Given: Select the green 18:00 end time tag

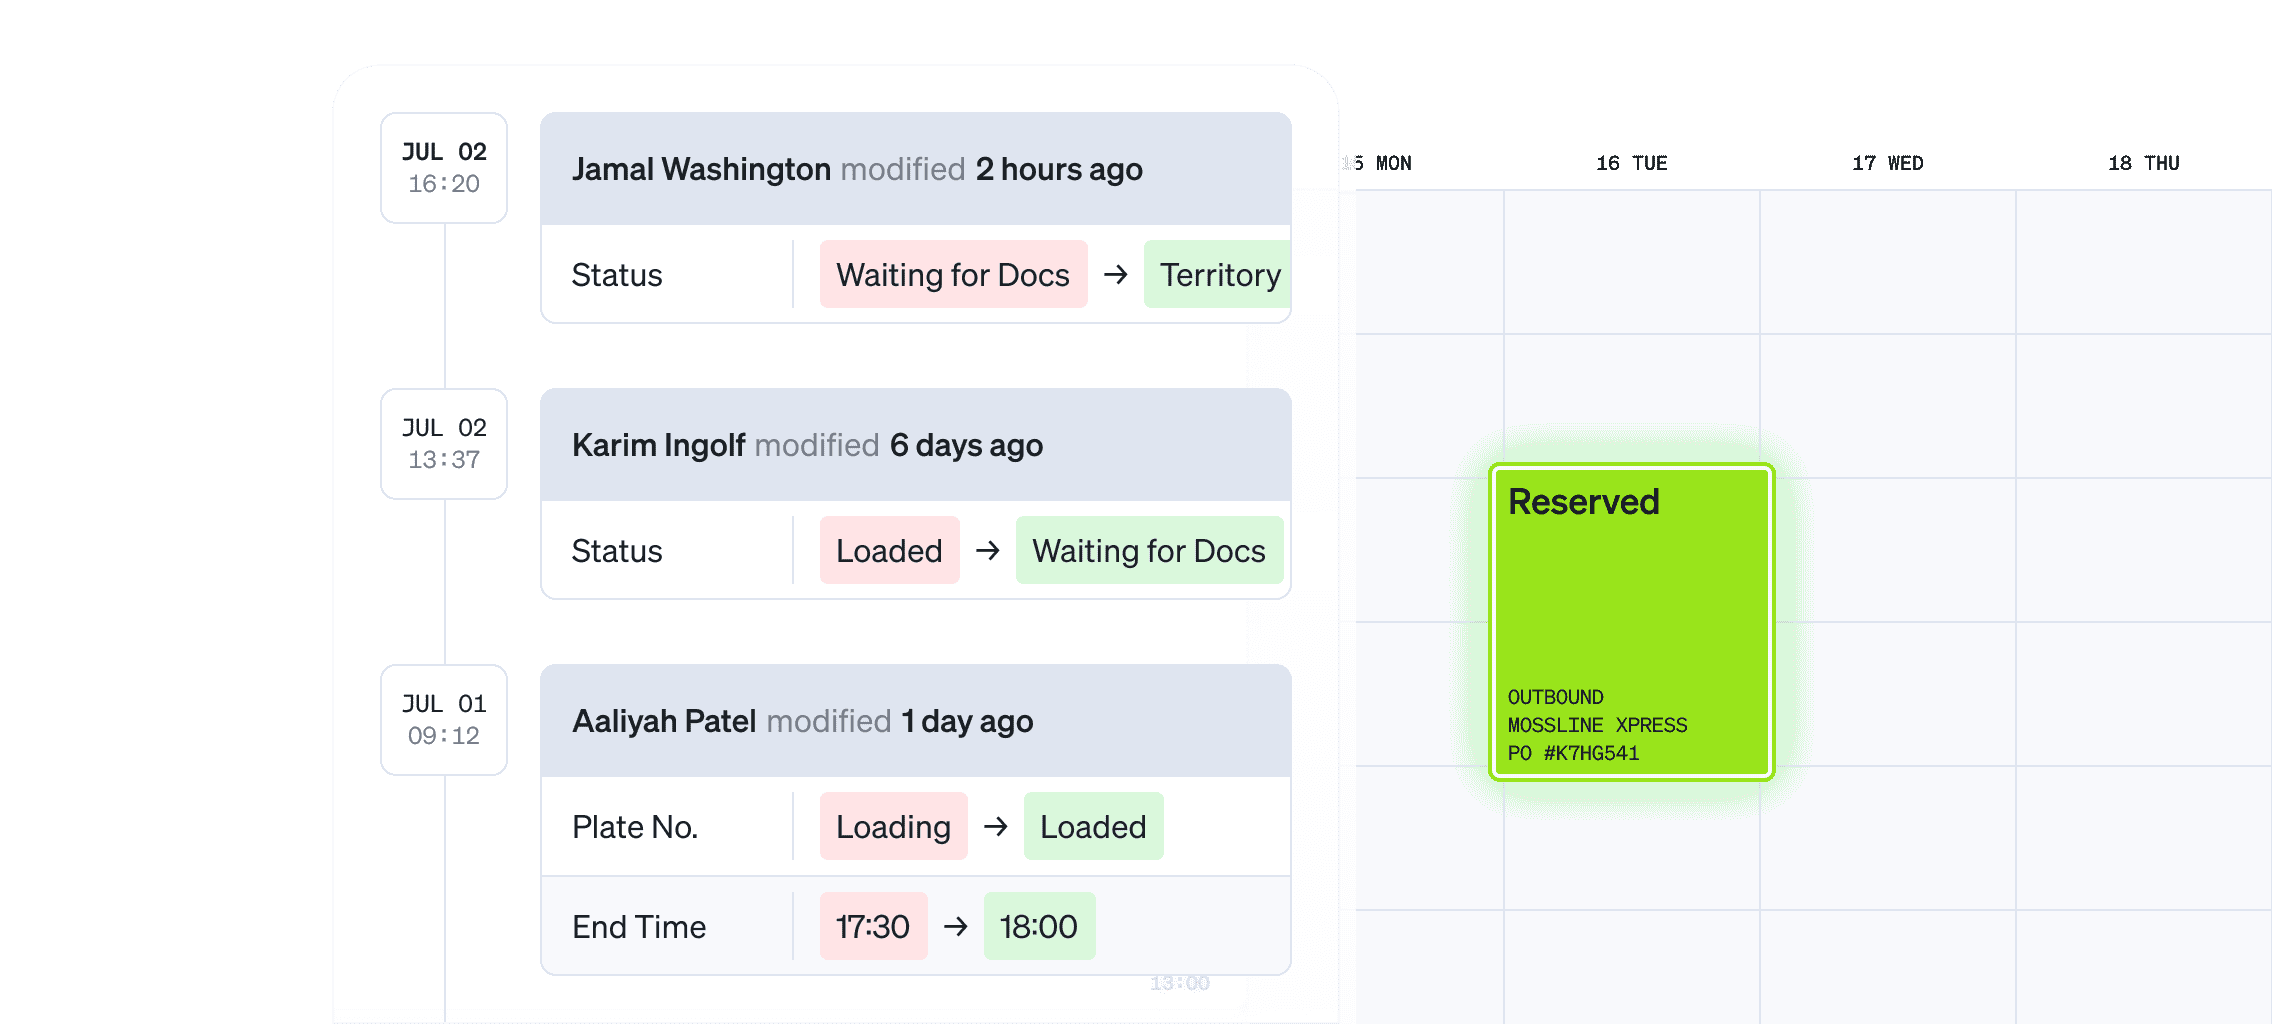Looking at the screenshot, I should 1039,926.
